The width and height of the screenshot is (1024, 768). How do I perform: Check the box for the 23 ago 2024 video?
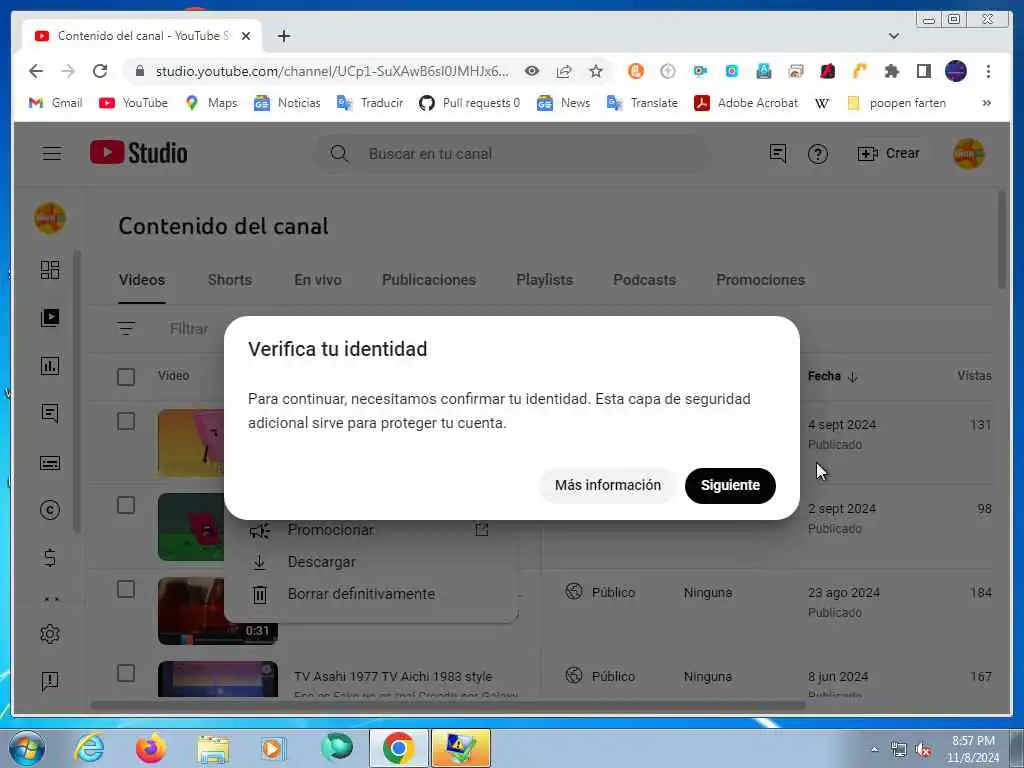click(126, 590)
